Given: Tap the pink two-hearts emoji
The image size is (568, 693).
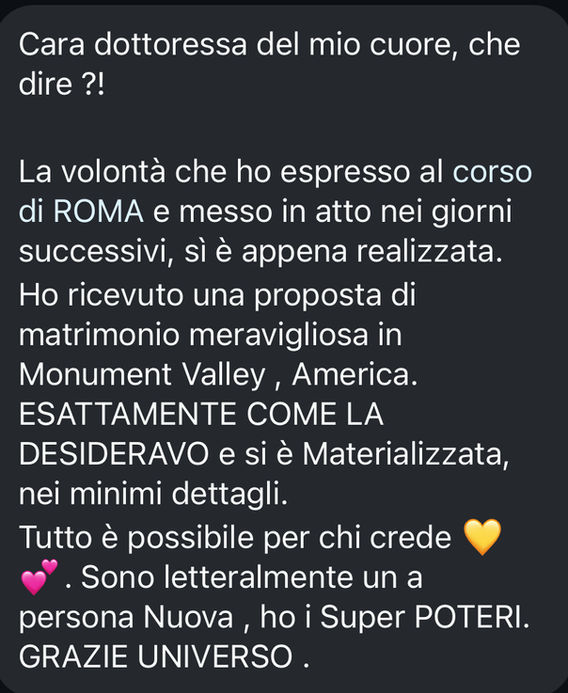Looking at the screenshot, I should click(39, 577).
